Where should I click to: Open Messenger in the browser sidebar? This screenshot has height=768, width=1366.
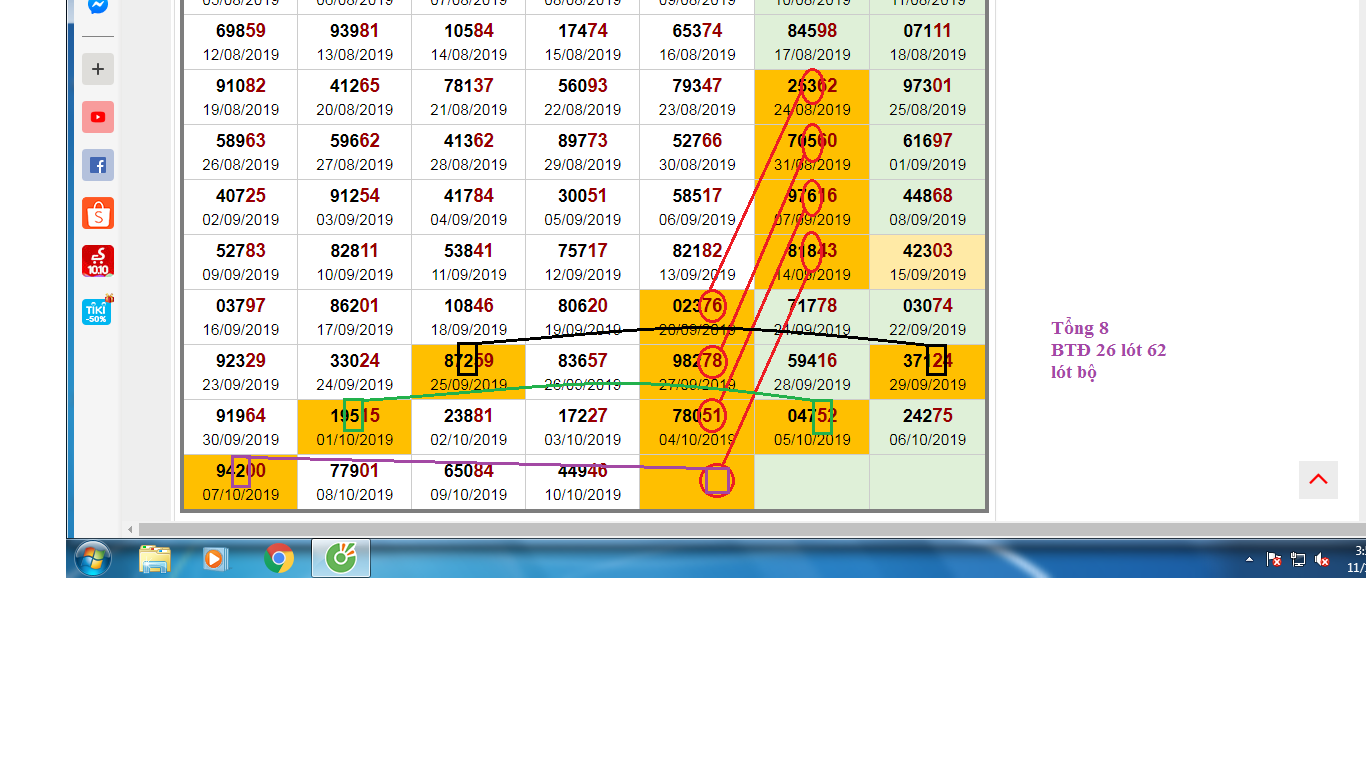click(98, 6)
